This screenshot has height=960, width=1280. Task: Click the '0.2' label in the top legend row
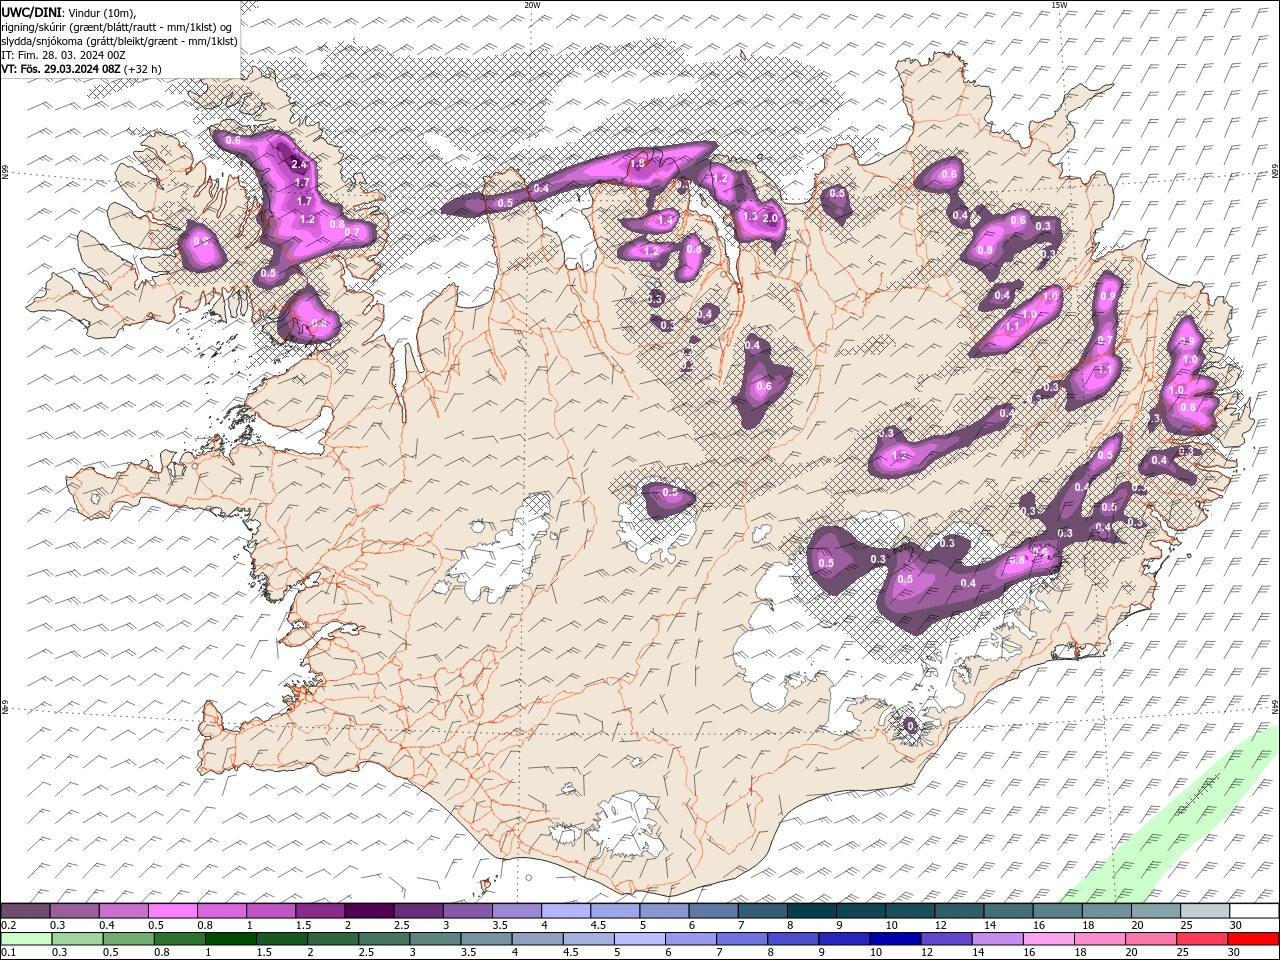[8, 925]
